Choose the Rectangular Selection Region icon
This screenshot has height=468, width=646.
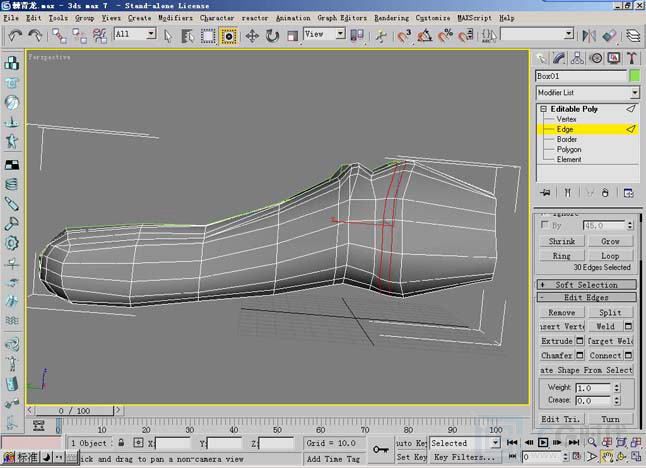[x=208, y=36]
